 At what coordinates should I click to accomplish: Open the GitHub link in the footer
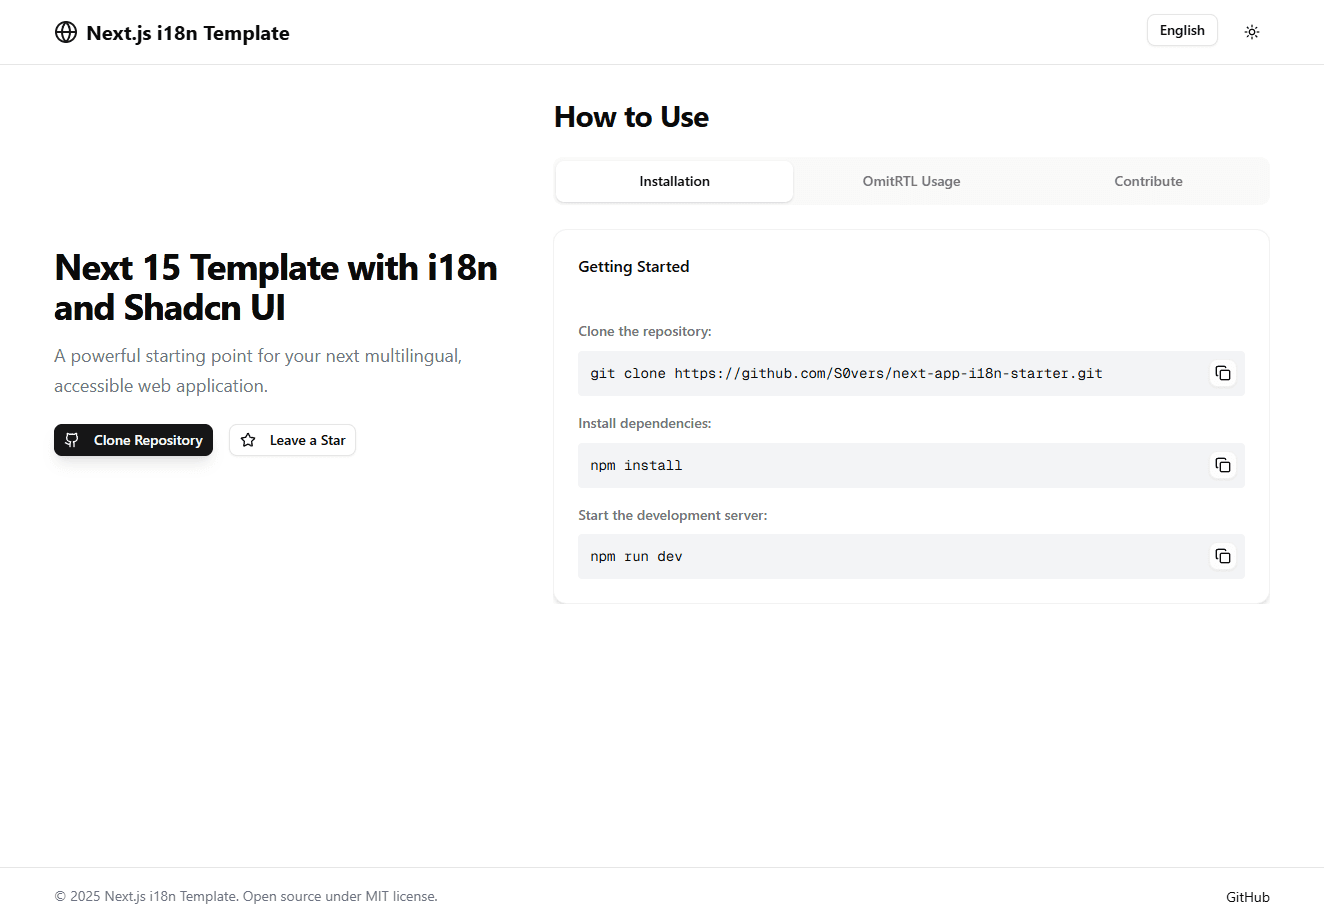pyautogui.click(x=1247, y=896)
